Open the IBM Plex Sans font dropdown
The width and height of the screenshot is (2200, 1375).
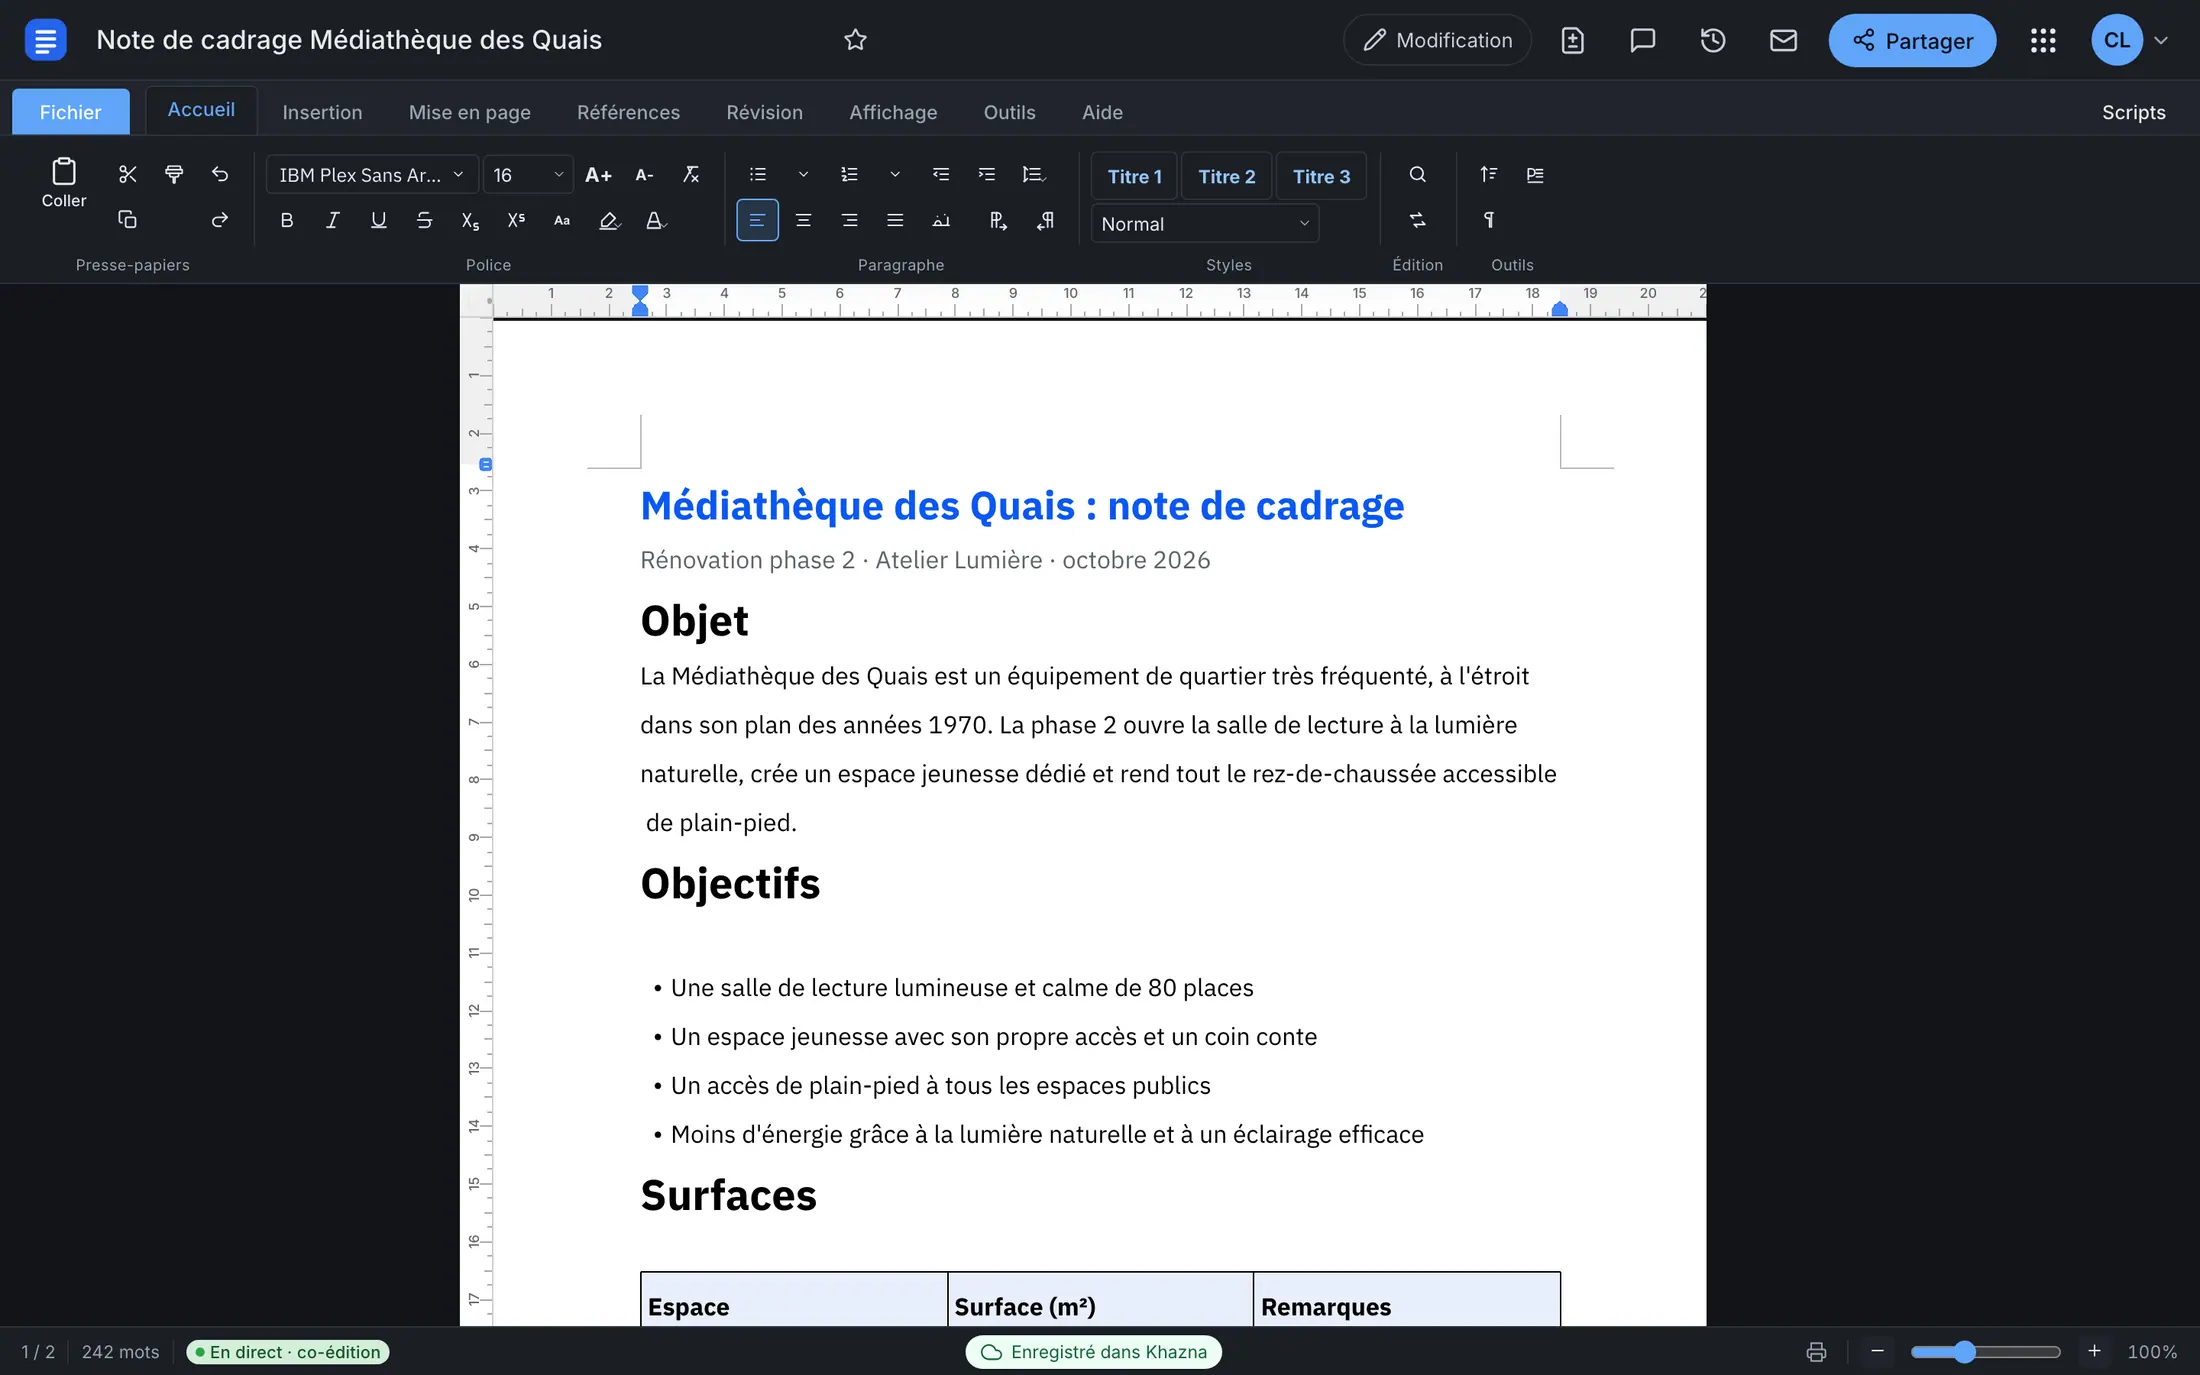(371, 175)
